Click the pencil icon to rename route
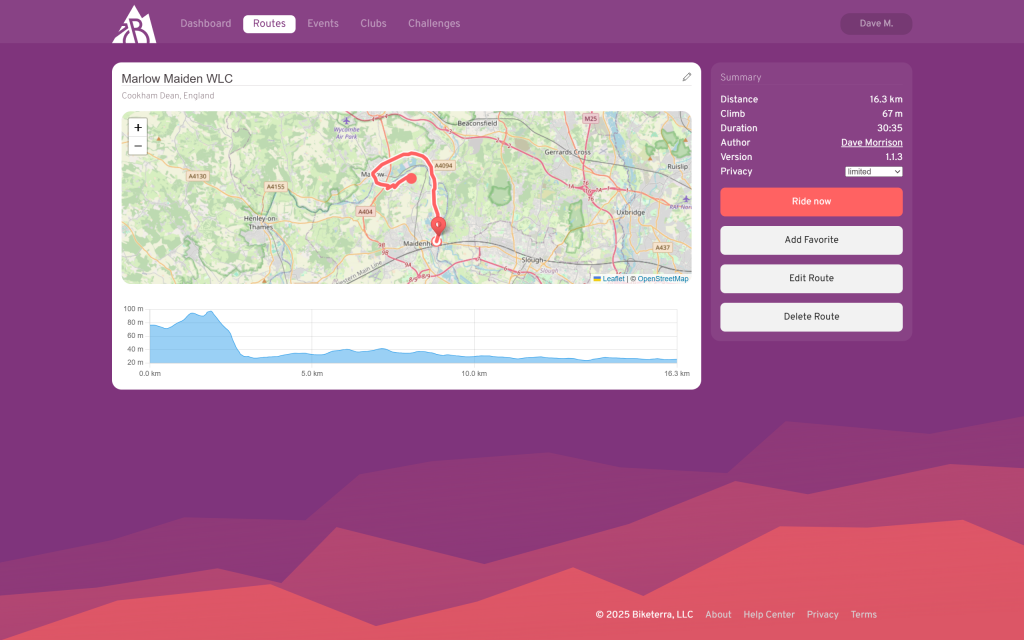 [687, 77]
